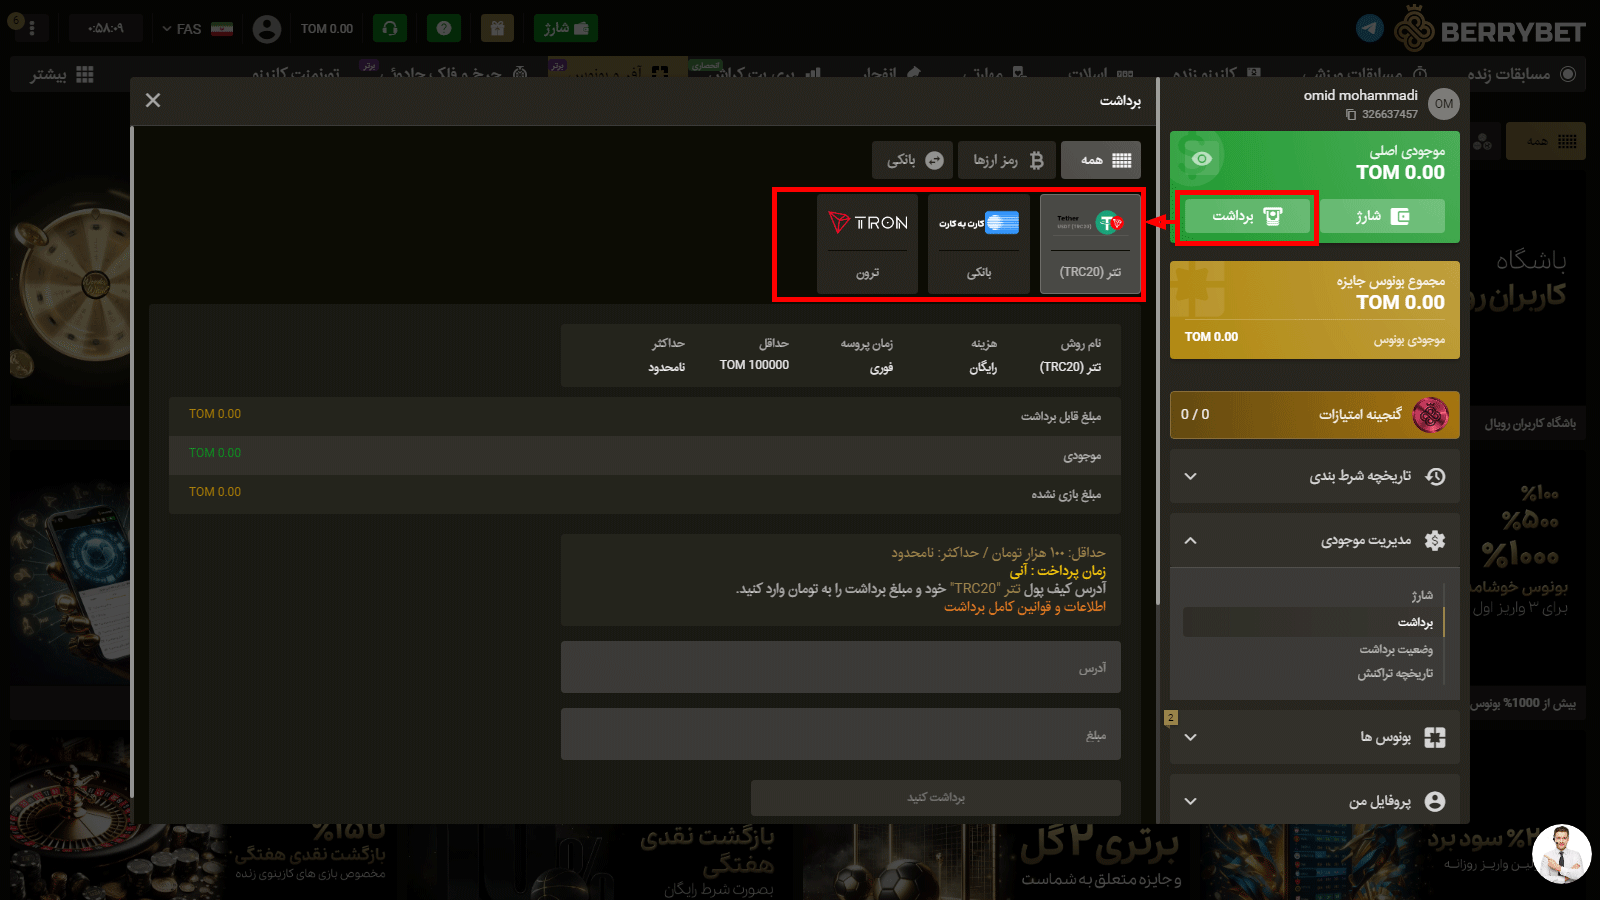Open the FAS language dropdown
The height and width of the screenshot is (900, 1600).
click(x=197, y=29)
